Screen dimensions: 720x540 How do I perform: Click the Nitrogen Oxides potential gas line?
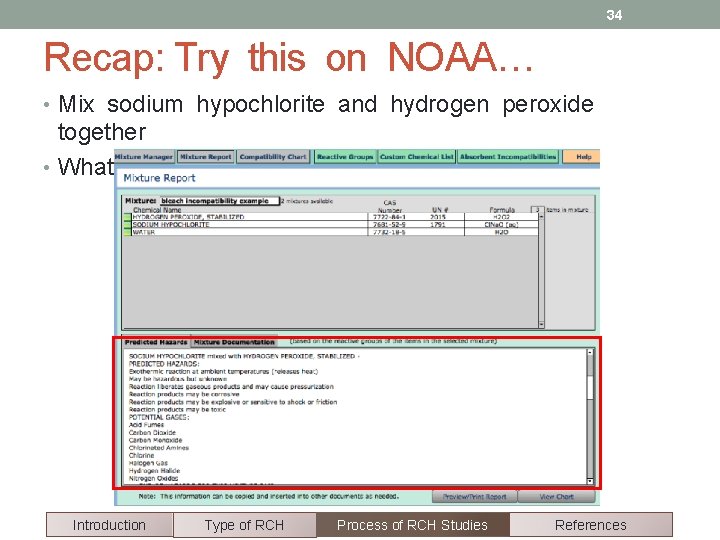click(153, 478)
